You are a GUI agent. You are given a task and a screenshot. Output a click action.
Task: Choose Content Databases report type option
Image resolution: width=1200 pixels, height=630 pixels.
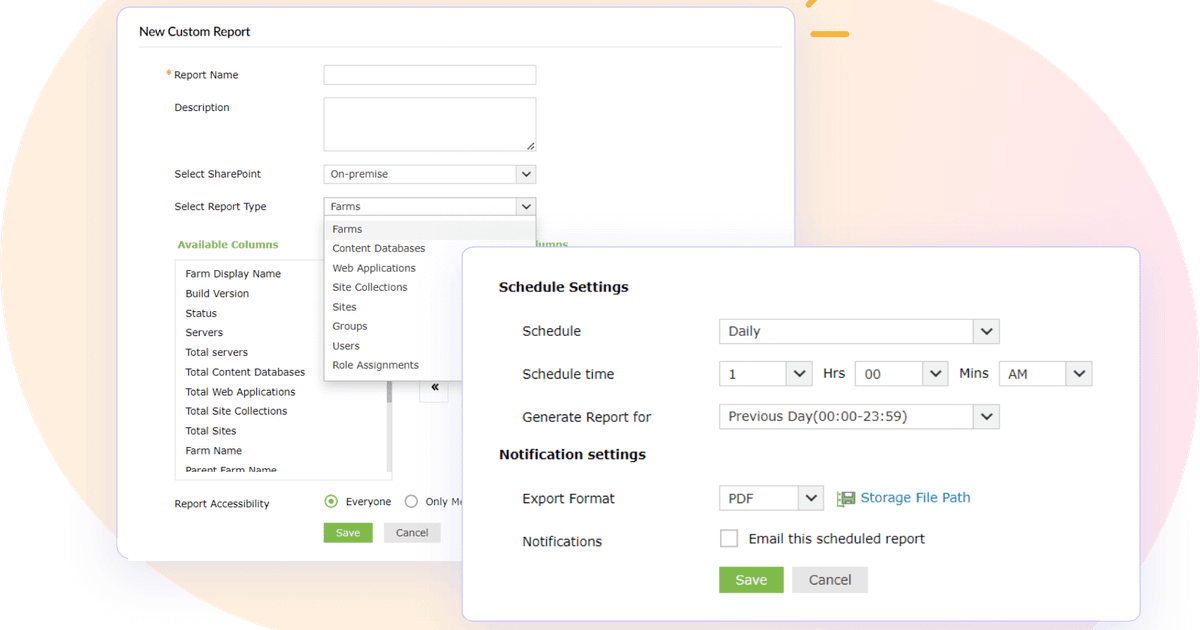379,248
